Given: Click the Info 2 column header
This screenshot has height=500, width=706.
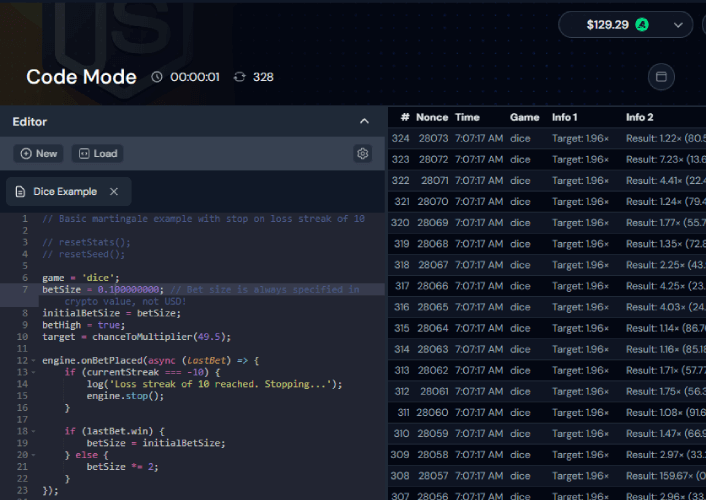Looking at the screenshot, I should (x=639, y=117).
